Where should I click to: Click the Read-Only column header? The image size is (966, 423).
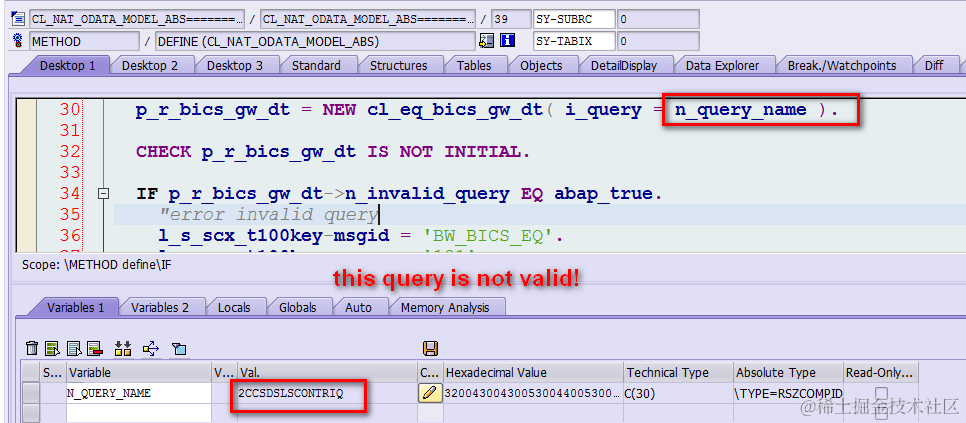[880, 373]
